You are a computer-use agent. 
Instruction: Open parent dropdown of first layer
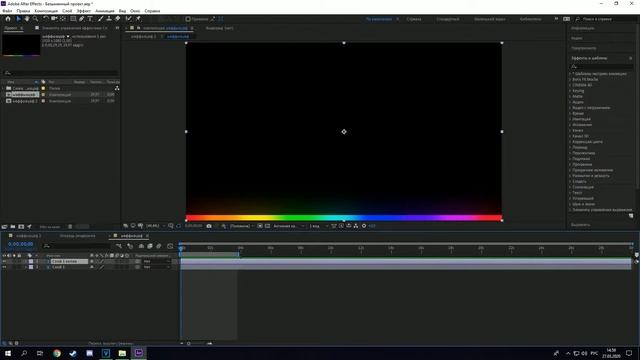(x=156, y=261)
